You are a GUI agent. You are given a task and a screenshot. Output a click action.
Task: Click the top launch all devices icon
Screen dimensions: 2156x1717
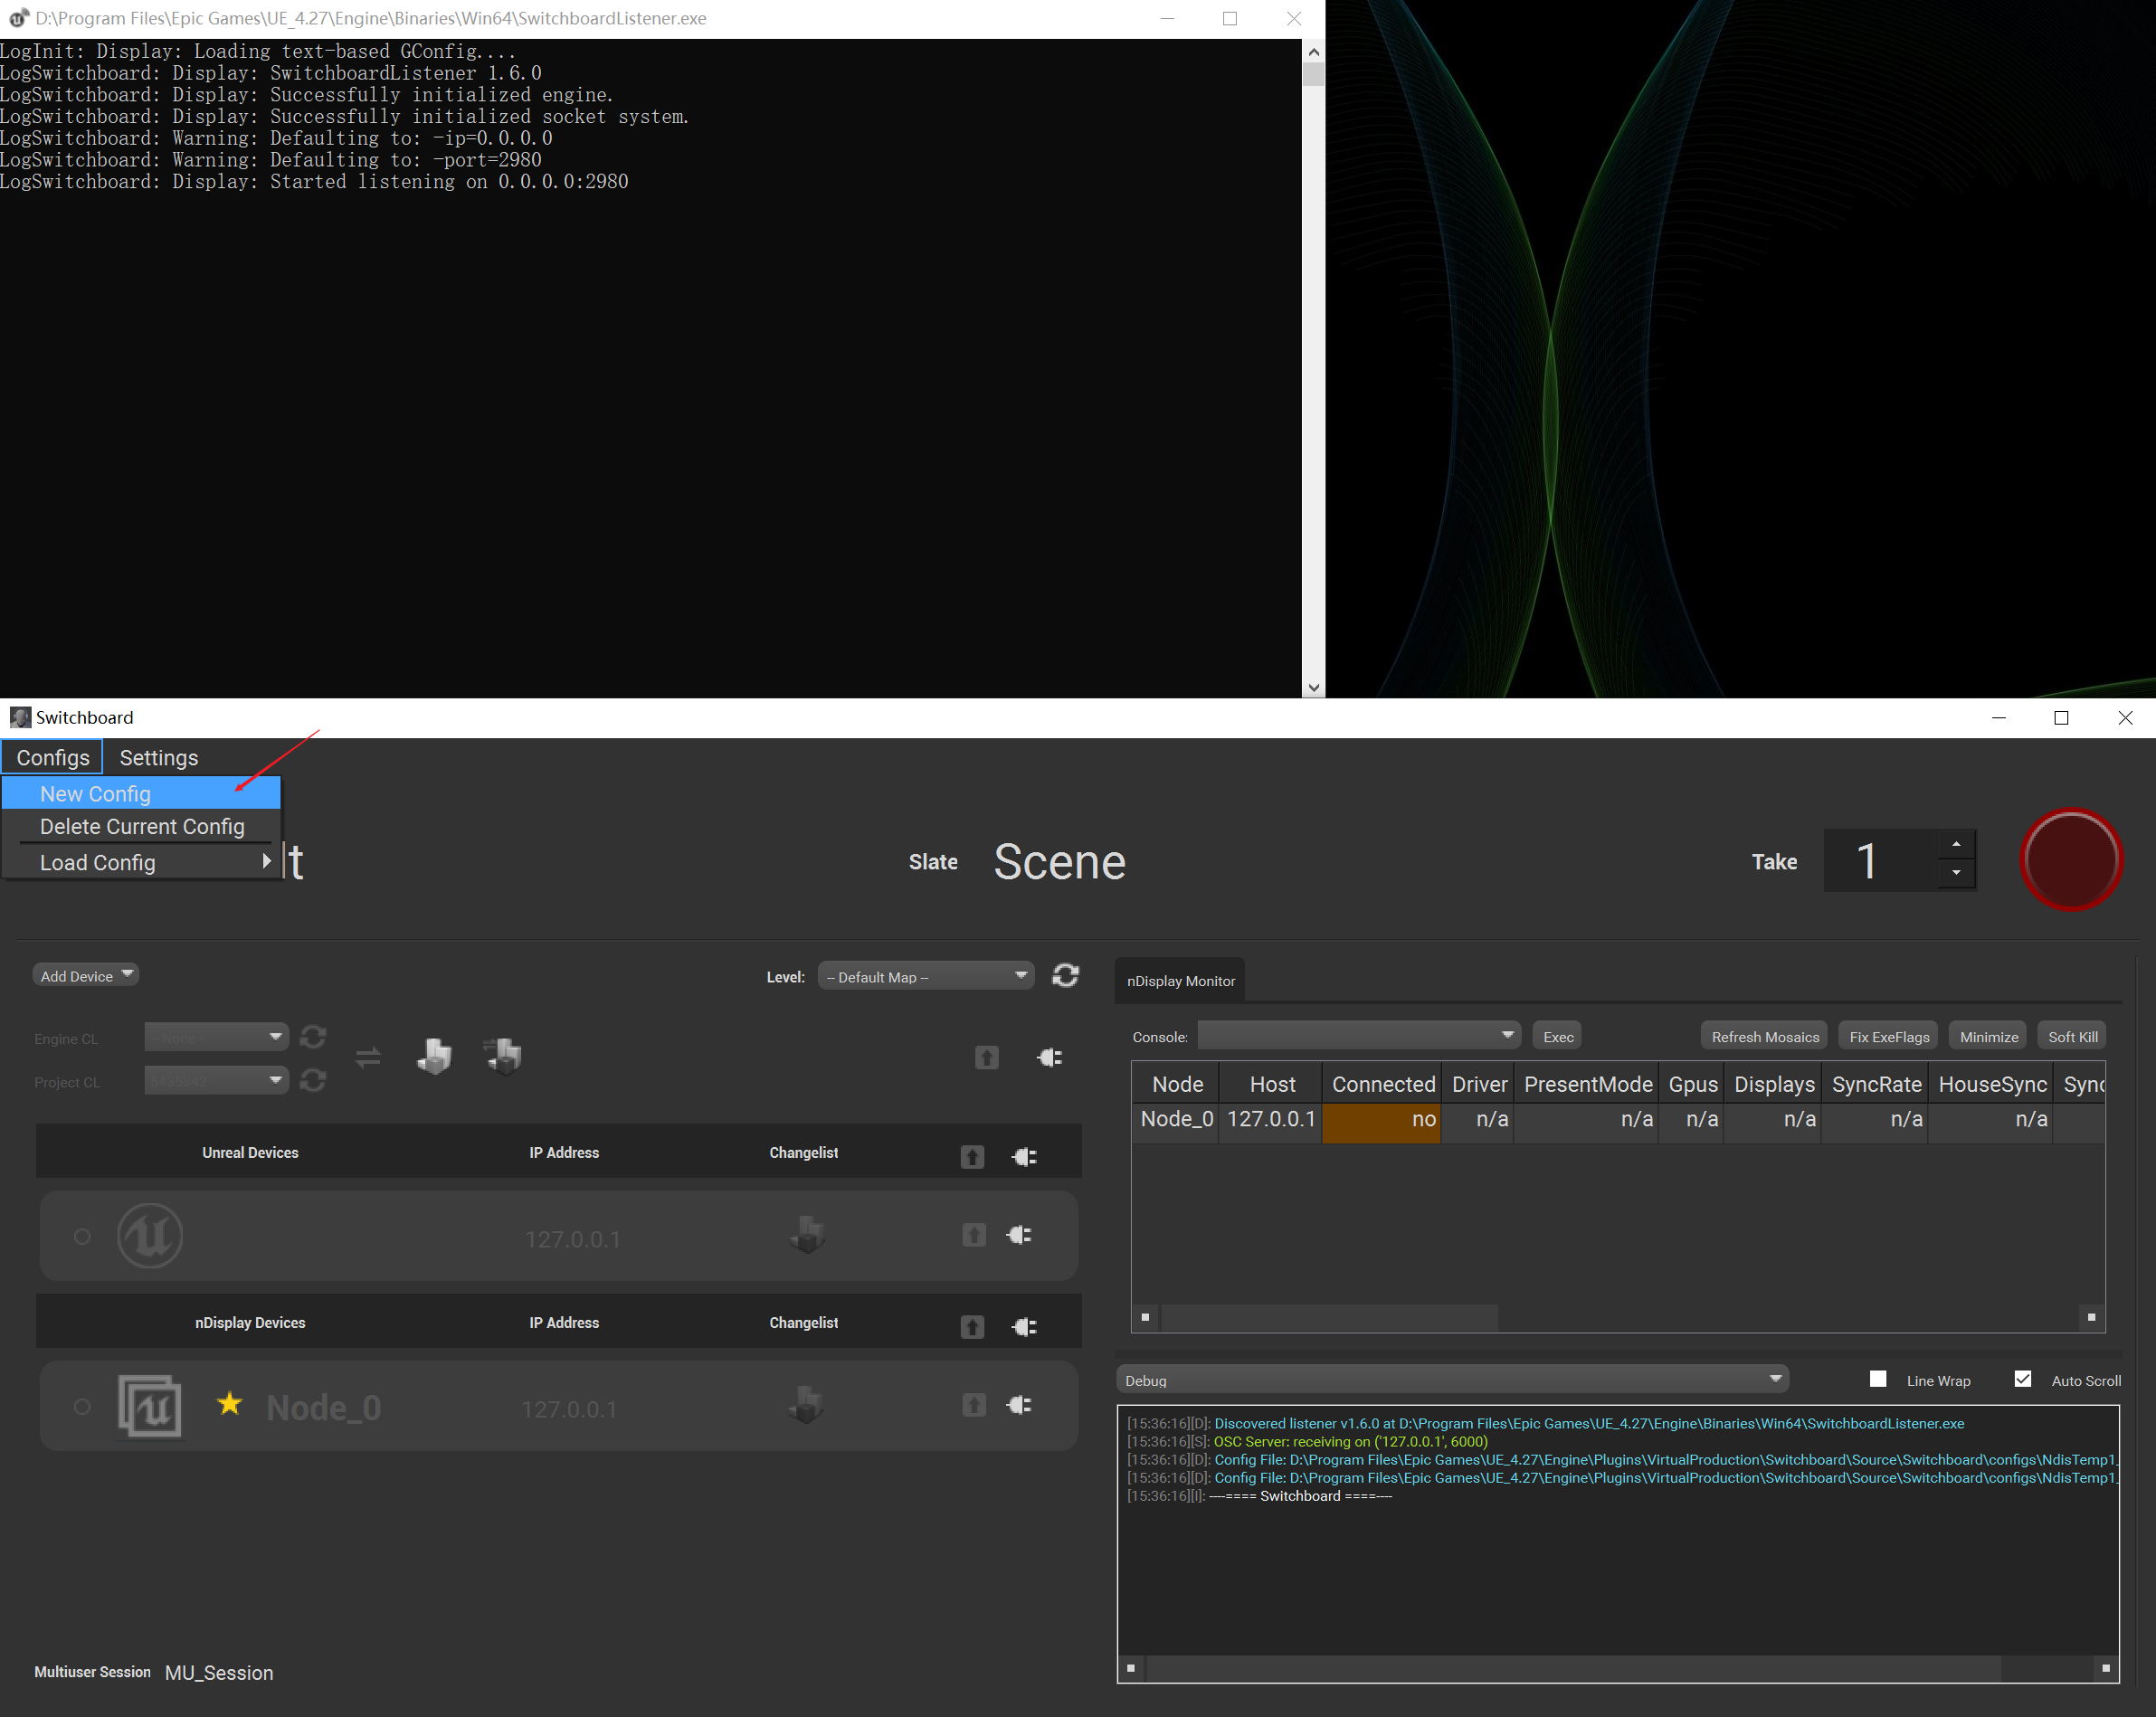pos(986,1057)
